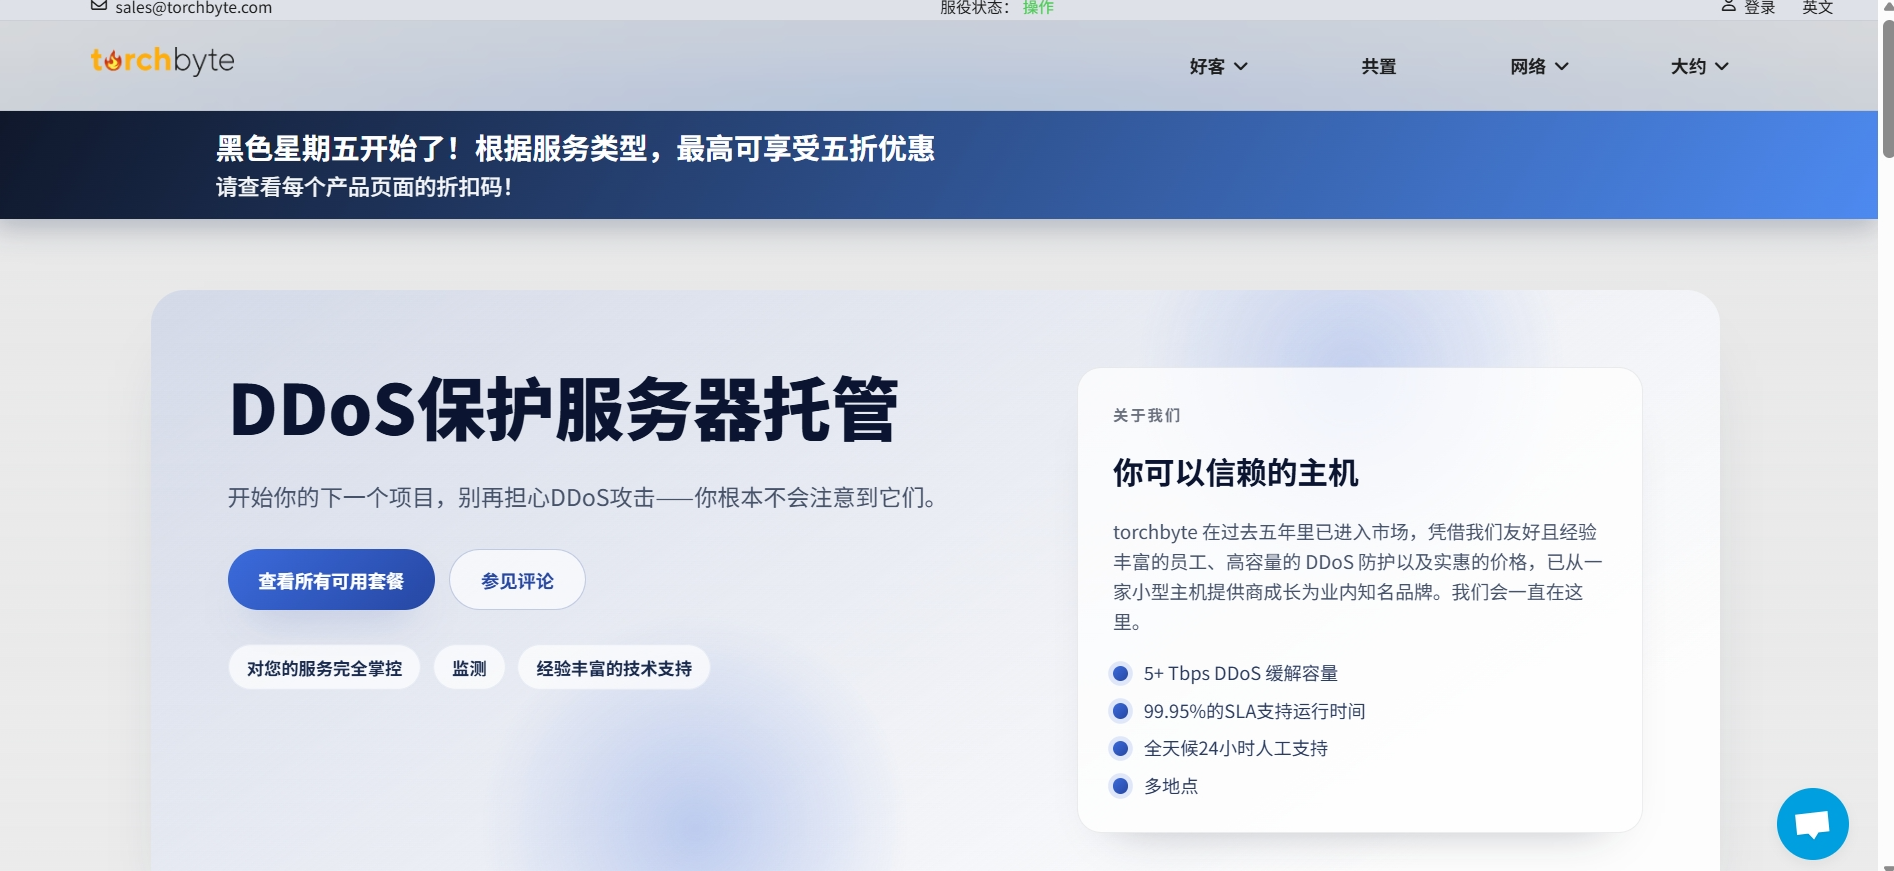Click the 经验丰富的技术支持 tag
The height and width of the screenshot is (871, 1894).
pos(613,668)
